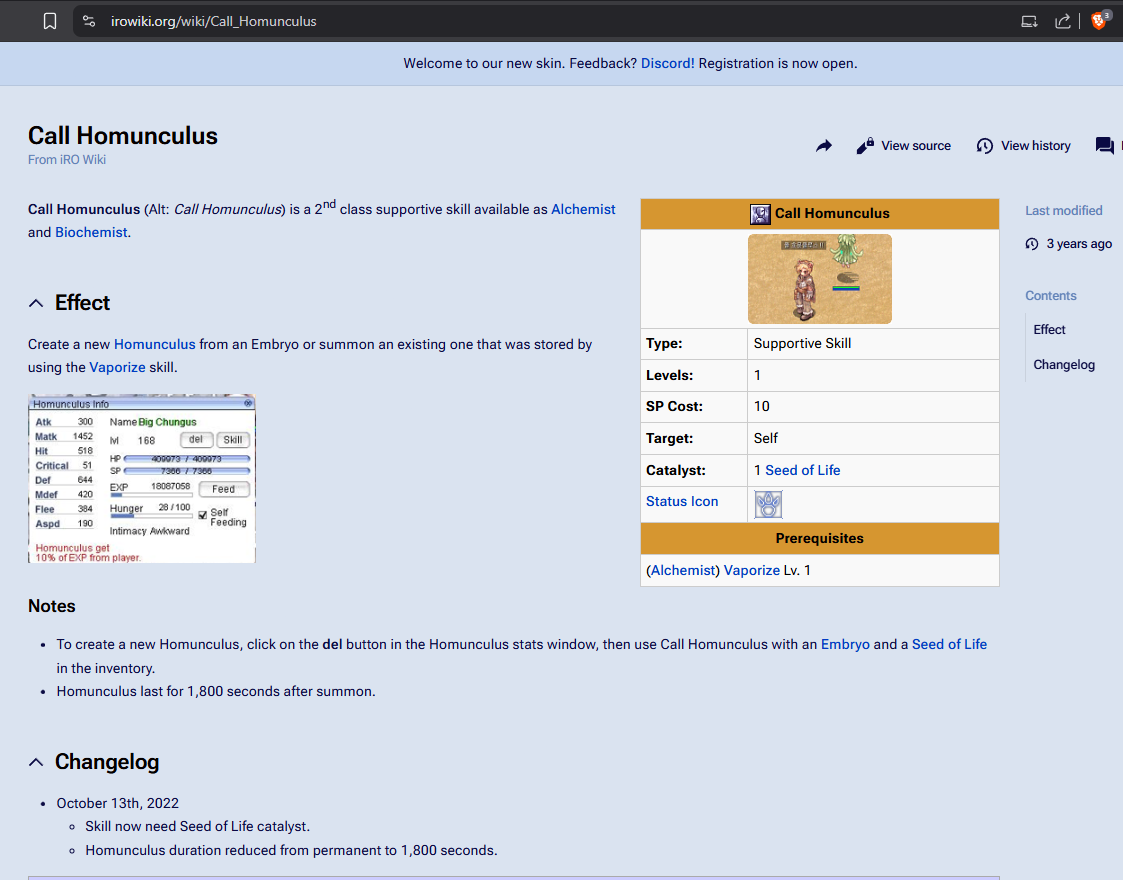Click the Brave shields lion icon
Image resolution: width=1123 pixels, height=880 pixels.
(x=1098, y=21)
